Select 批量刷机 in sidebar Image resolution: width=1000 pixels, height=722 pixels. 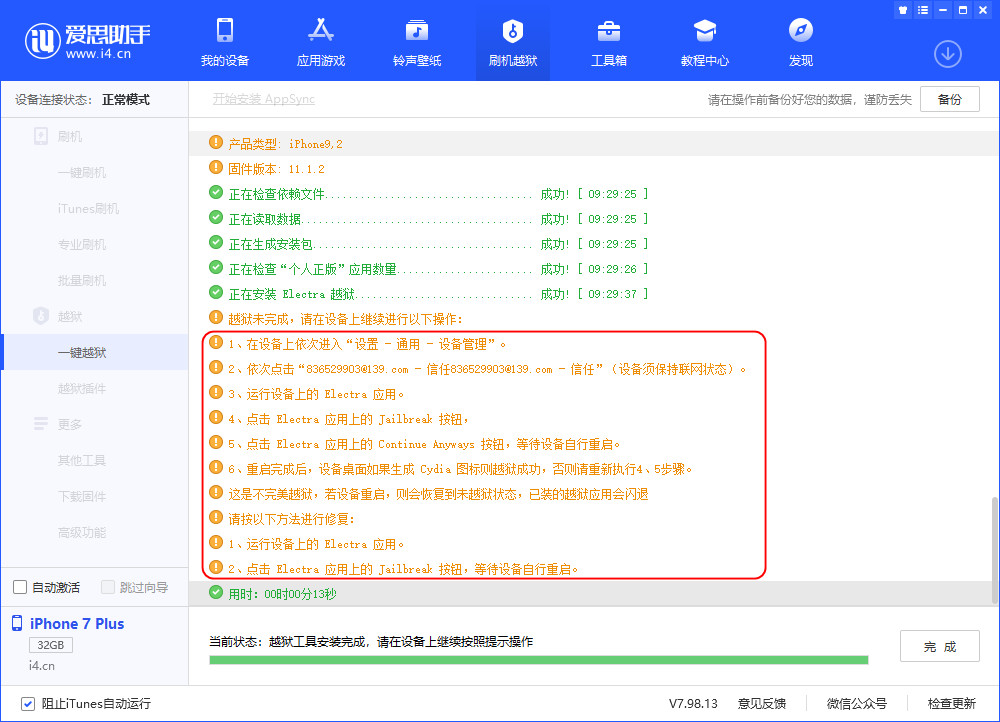[82, 280]
